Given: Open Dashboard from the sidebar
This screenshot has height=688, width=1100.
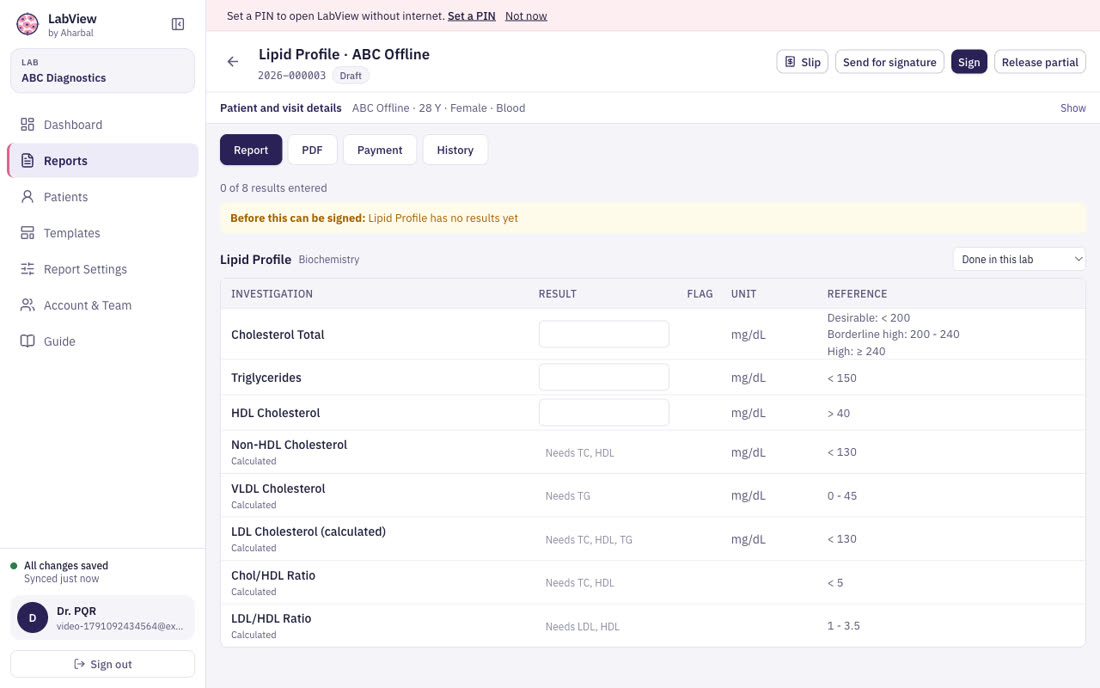Looking at the screenshot, I should (x=103, y=125).
